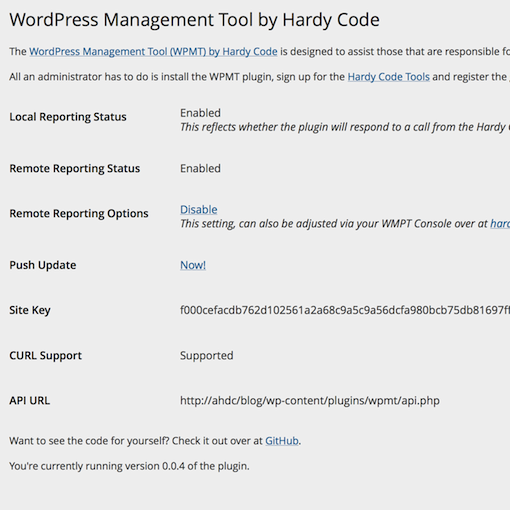The width and height of the screenshot is (510, 510).
Task: Select the Remote Reporting Options label
Action: click(x=79, y=214)
